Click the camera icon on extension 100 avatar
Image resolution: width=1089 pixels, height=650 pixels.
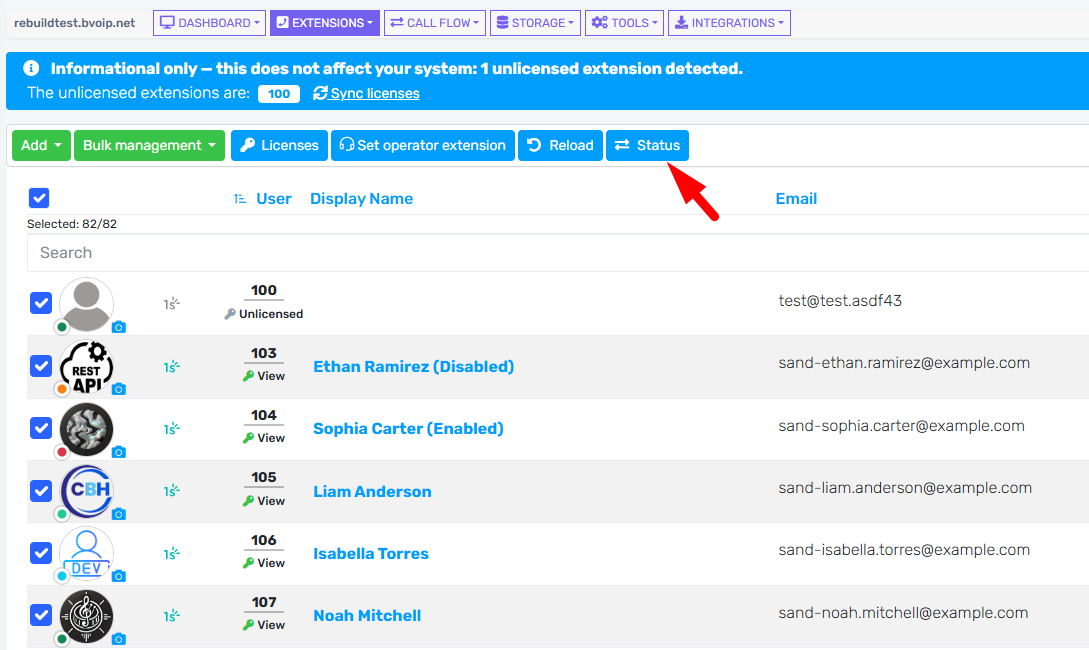119,327
